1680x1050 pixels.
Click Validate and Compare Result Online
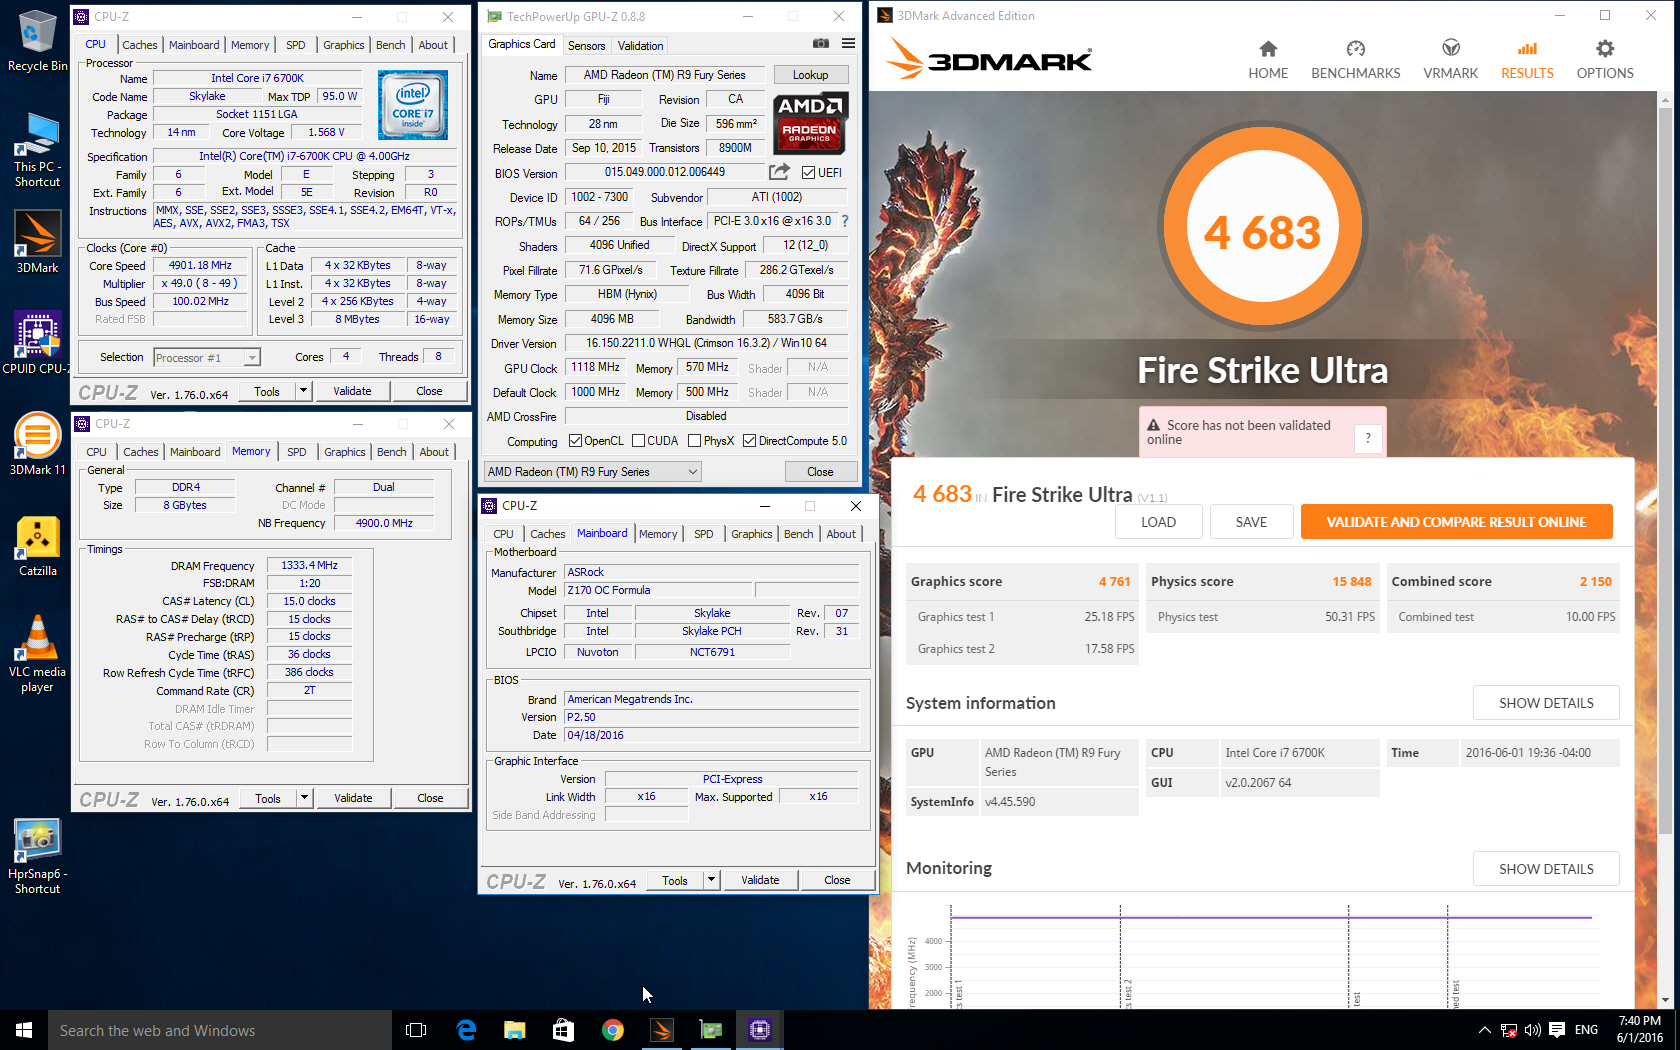(x=1455, y=522)
